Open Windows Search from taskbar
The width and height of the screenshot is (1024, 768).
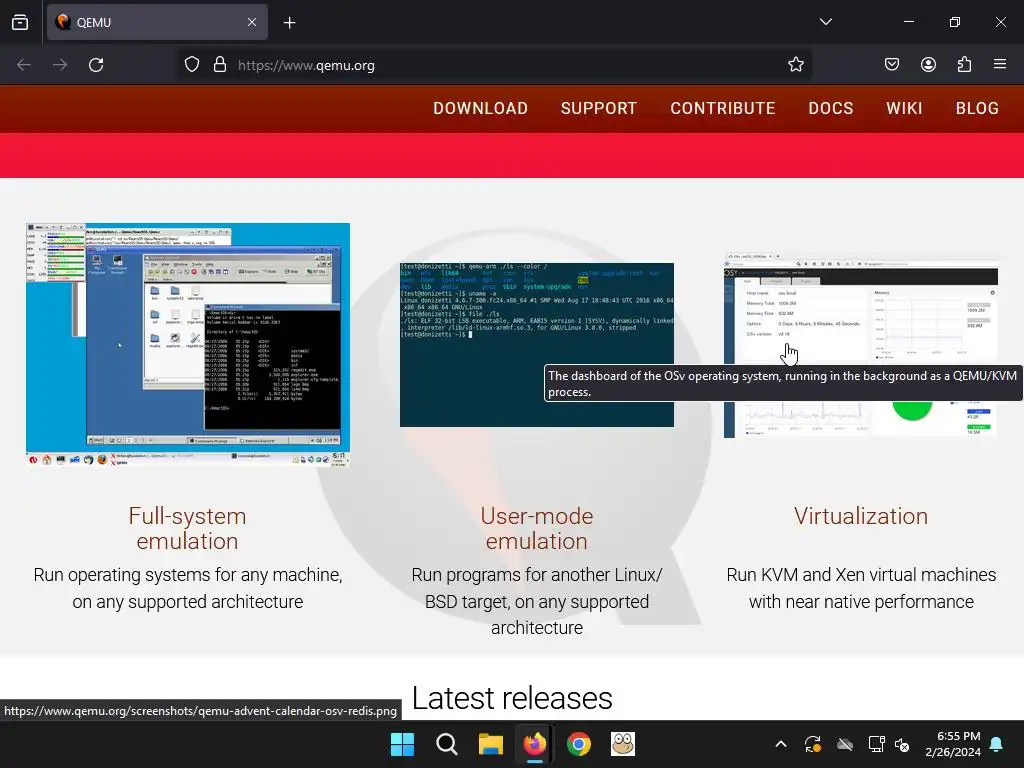tap(447, 744)
